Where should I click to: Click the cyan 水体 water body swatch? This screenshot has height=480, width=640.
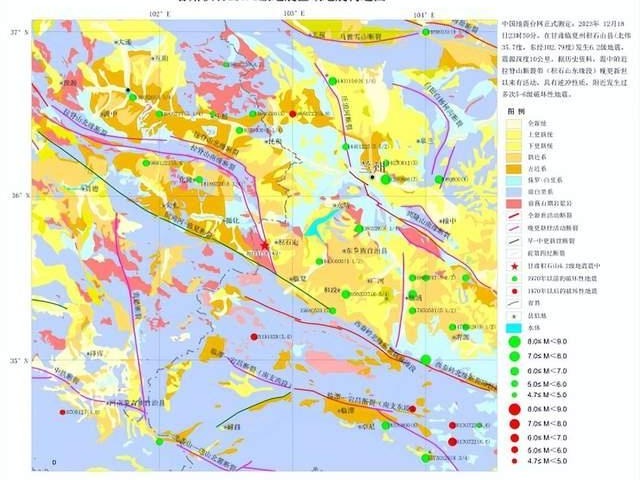pyautogui.click(x=512, y=326)
